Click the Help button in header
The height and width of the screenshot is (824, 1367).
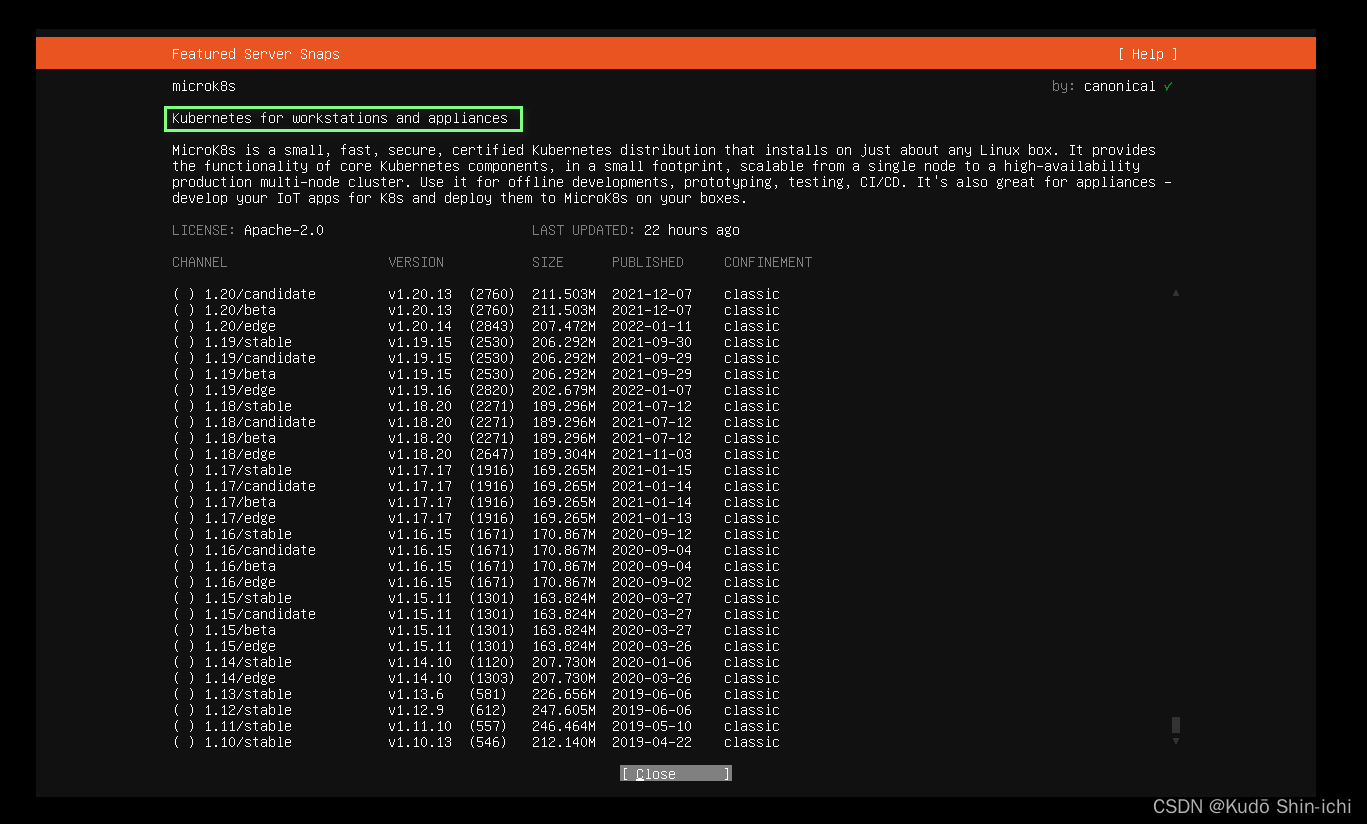pos(1148,54)
